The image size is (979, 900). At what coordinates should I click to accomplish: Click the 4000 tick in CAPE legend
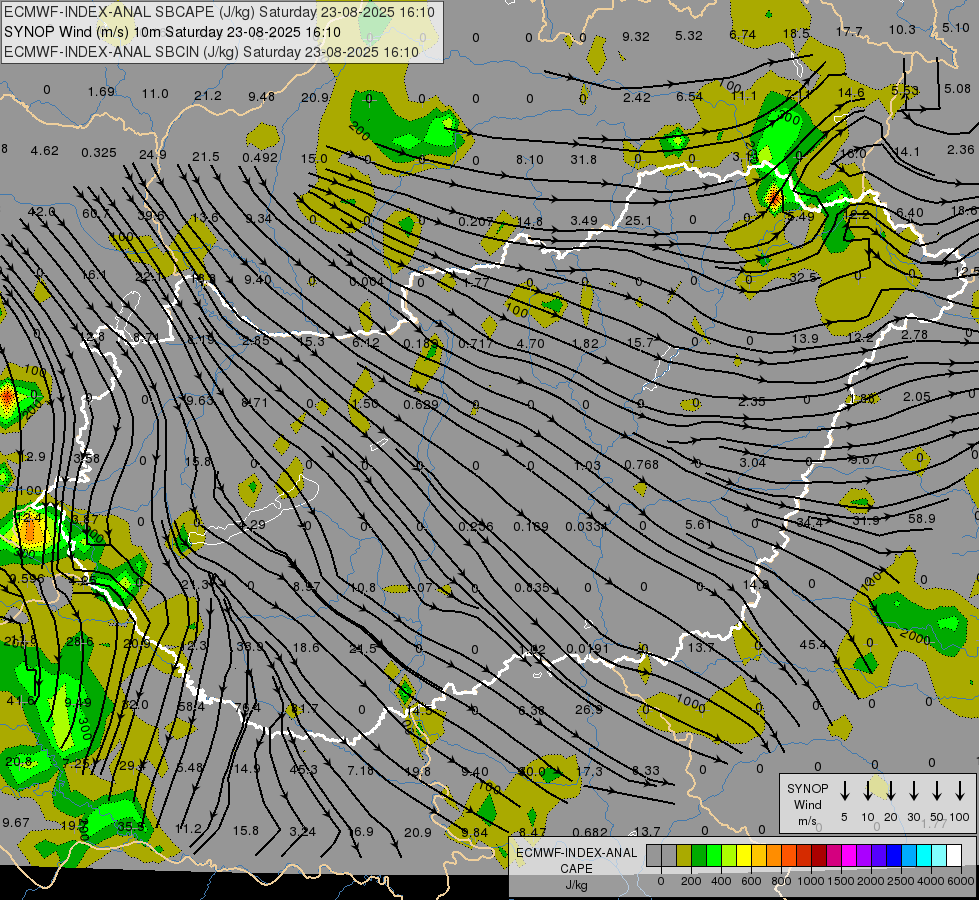[931, 881]
